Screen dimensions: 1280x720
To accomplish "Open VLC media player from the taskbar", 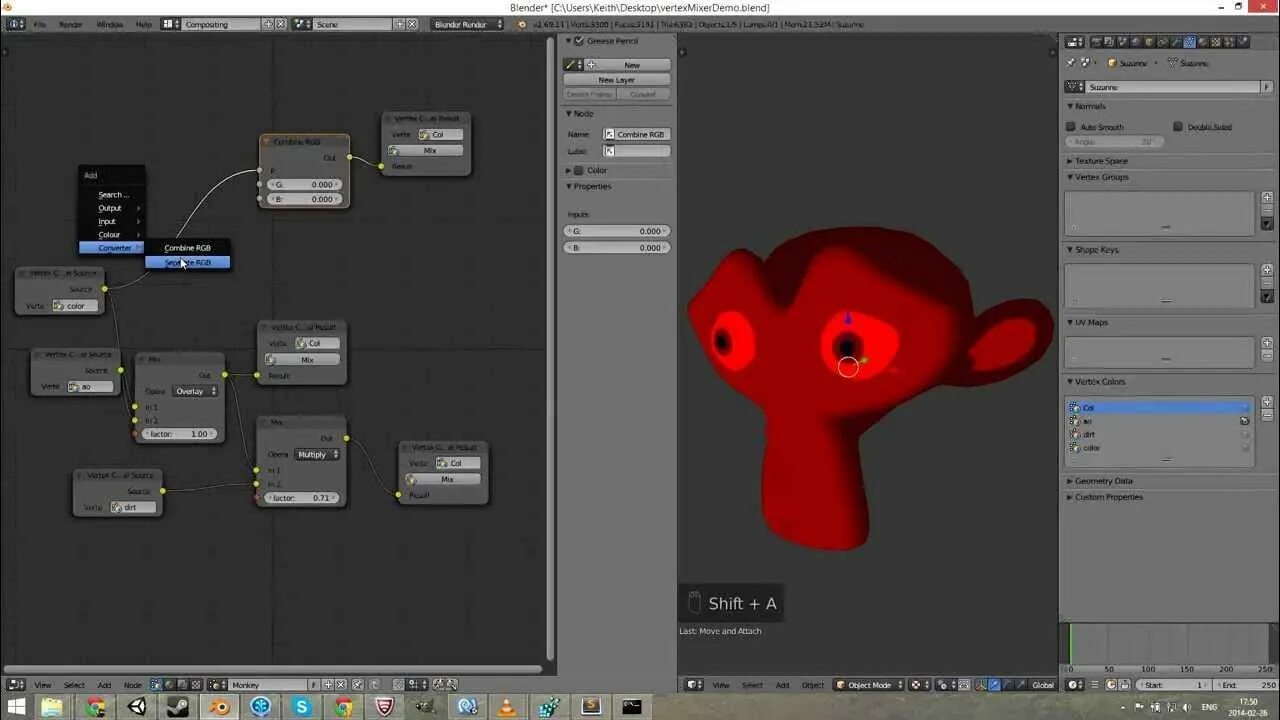I will 507,707.
